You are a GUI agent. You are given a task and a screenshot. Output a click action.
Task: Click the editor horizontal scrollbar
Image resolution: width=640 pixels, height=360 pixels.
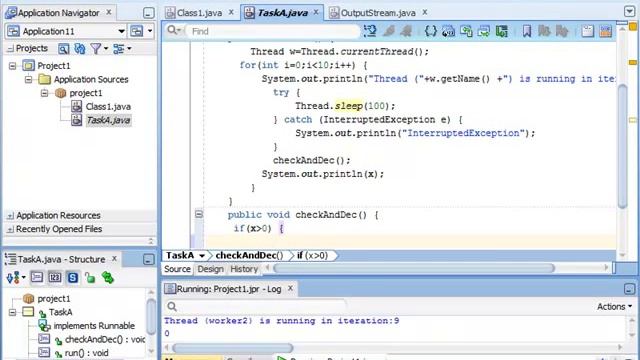pyautogui.click(x=414, y=268)
